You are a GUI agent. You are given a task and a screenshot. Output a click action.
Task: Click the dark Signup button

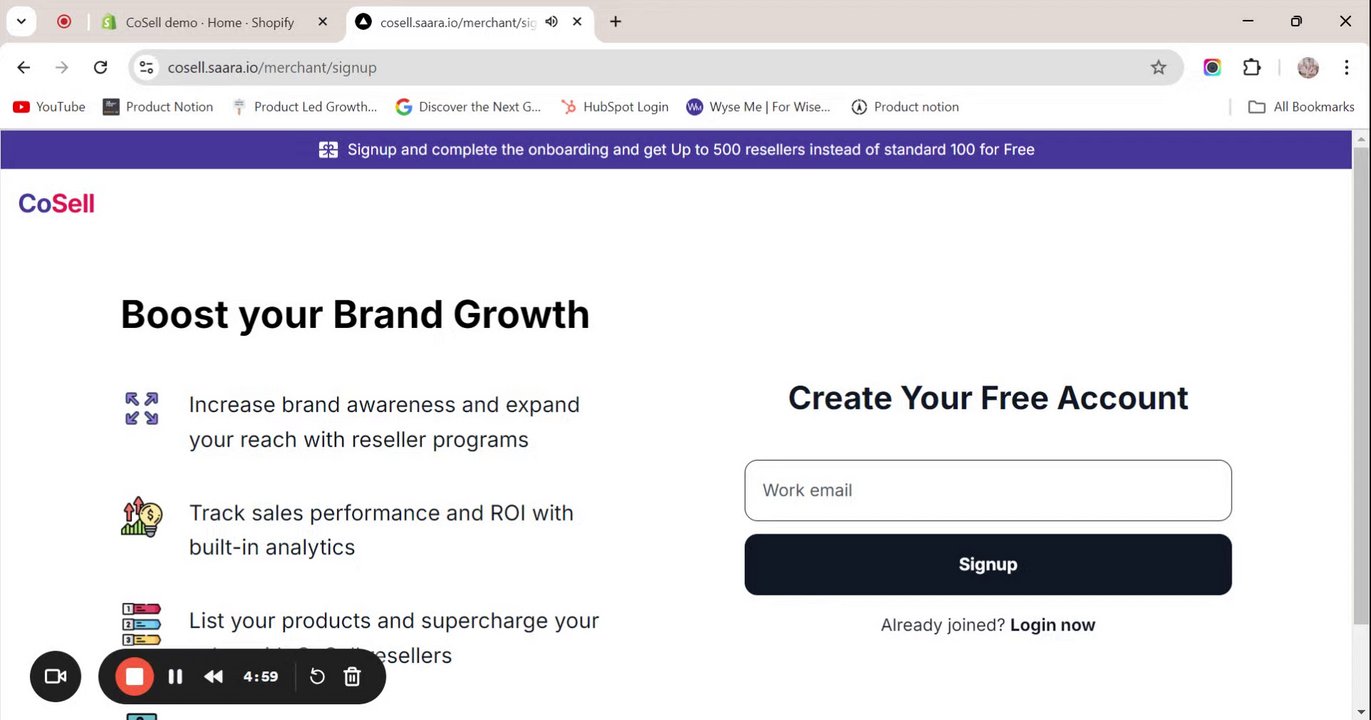tap(987, 564)
